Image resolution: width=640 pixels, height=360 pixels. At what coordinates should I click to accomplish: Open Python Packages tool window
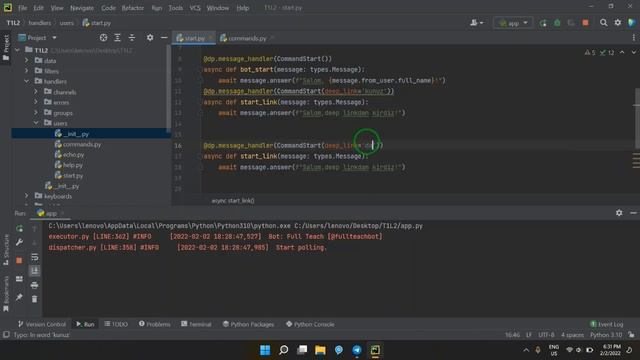(x=248, y=324)
